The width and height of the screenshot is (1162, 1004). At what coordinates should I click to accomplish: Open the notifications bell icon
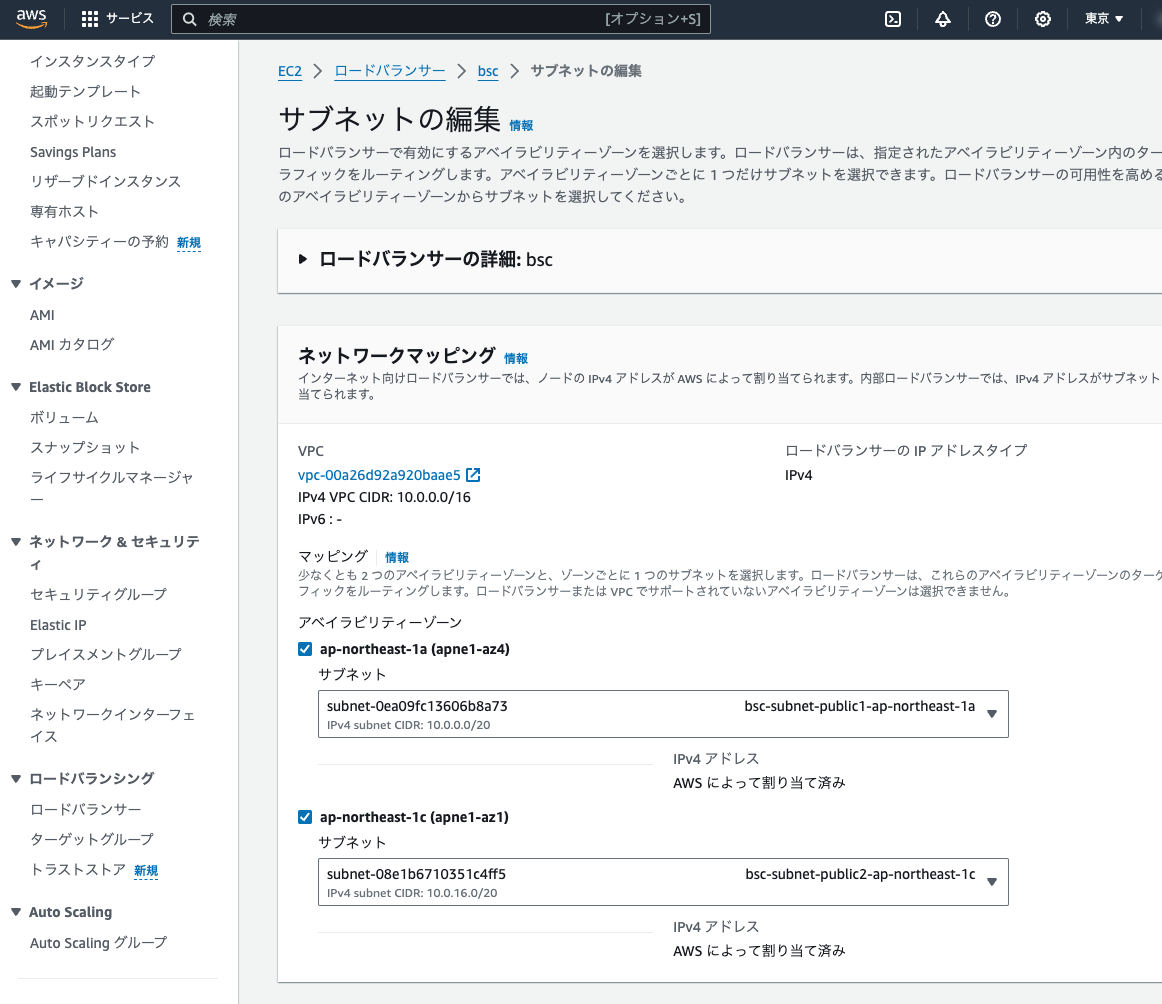point(943,19)
